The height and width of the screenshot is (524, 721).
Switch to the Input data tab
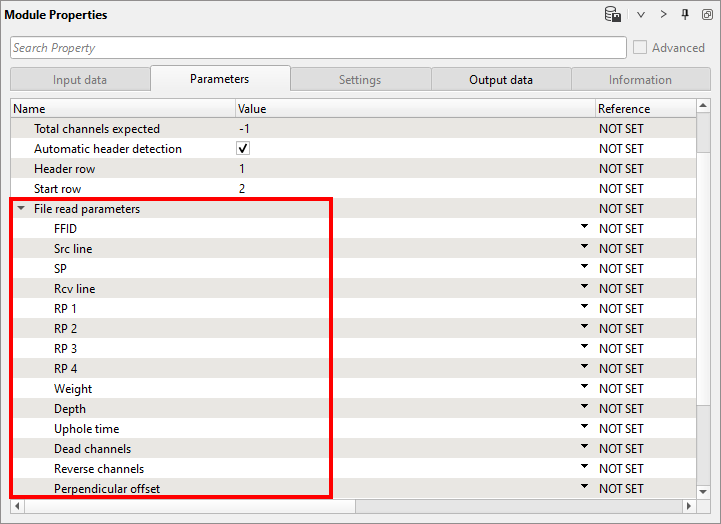[x=80, y=80]
